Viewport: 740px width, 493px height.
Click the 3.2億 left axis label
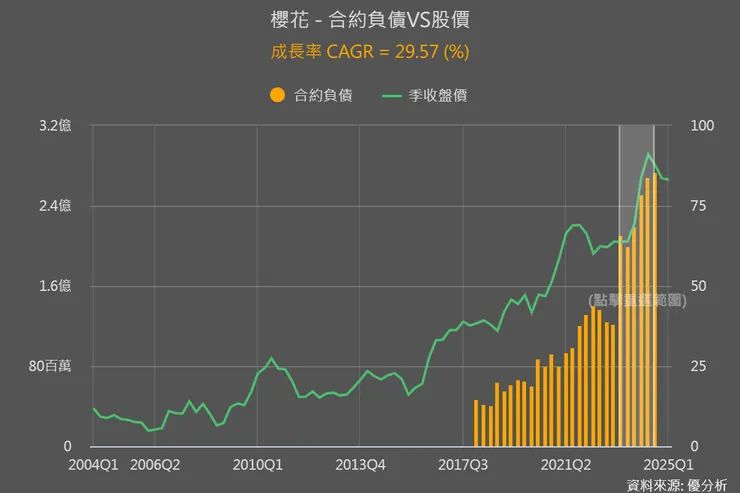pos(55,125)
